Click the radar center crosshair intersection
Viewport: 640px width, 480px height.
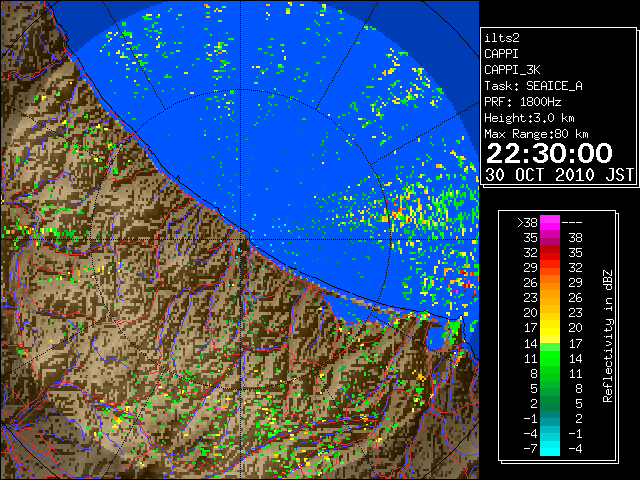[241, 240]
